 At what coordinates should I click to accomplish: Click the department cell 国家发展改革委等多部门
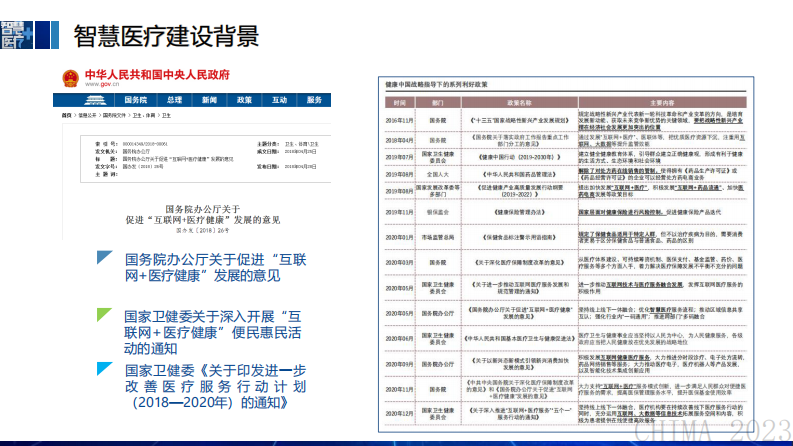pyautogui.click(x=437, y=191)
